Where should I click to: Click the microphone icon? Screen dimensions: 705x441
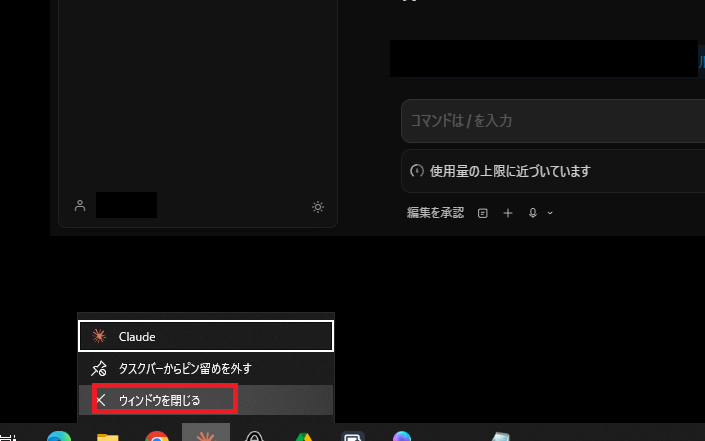(533, 213)
